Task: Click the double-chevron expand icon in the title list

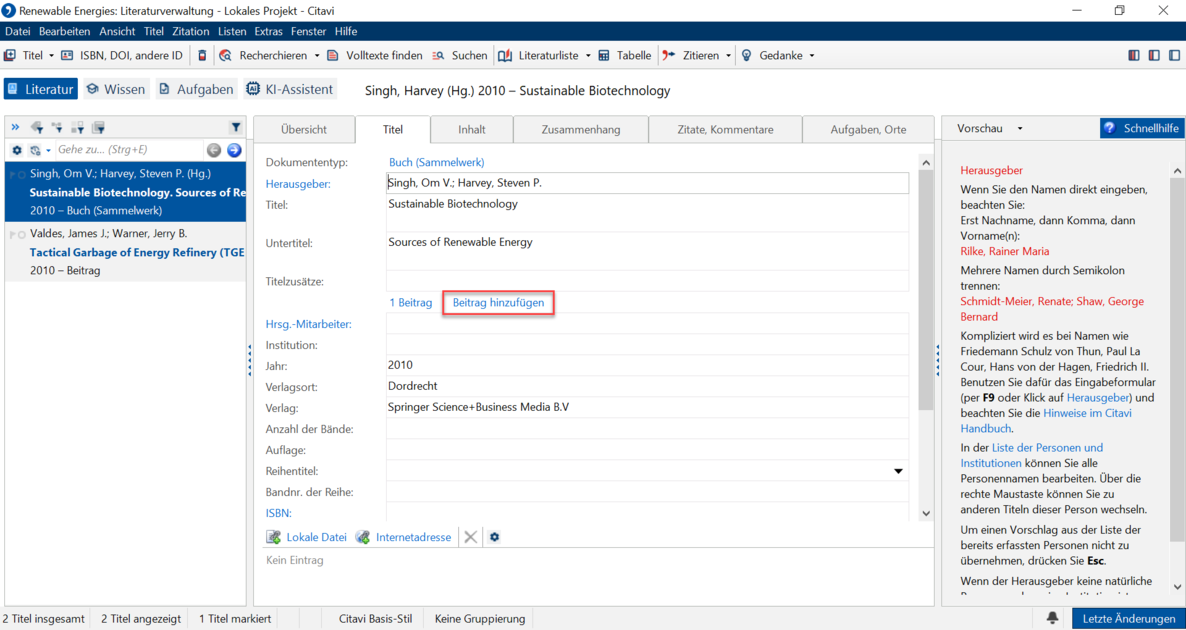Action: click(x=15, y=126)
